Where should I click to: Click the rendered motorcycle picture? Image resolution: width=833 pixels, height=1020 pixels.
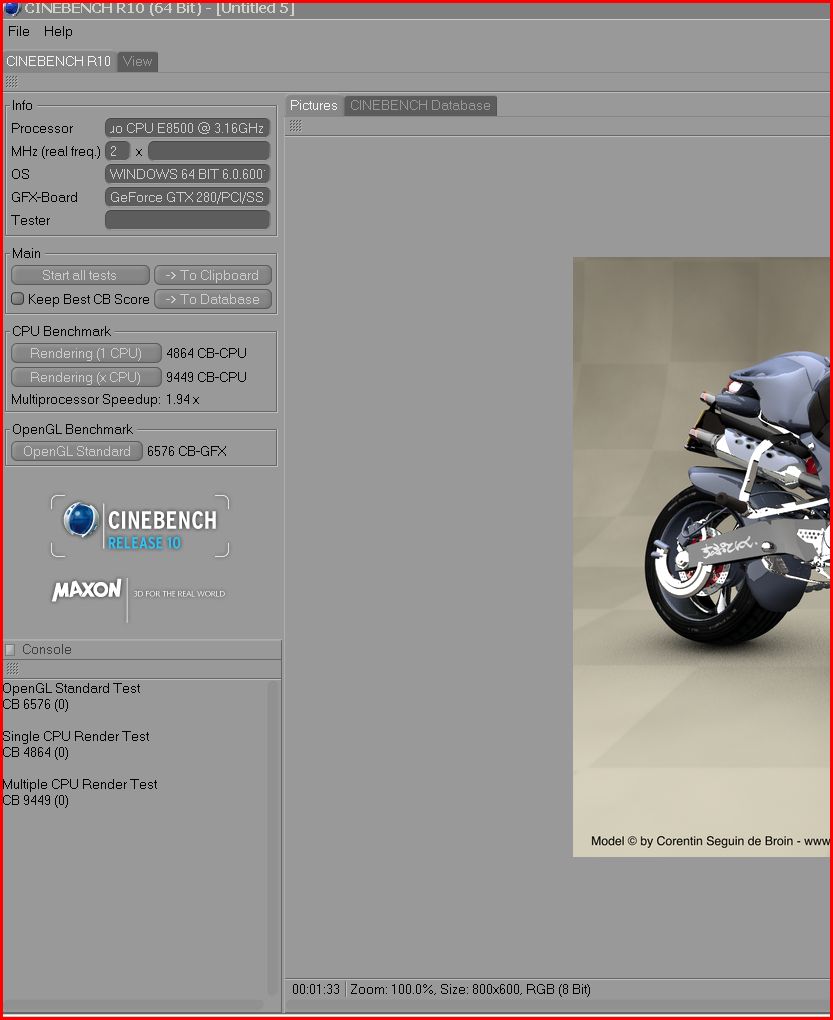tap(702, 557)
